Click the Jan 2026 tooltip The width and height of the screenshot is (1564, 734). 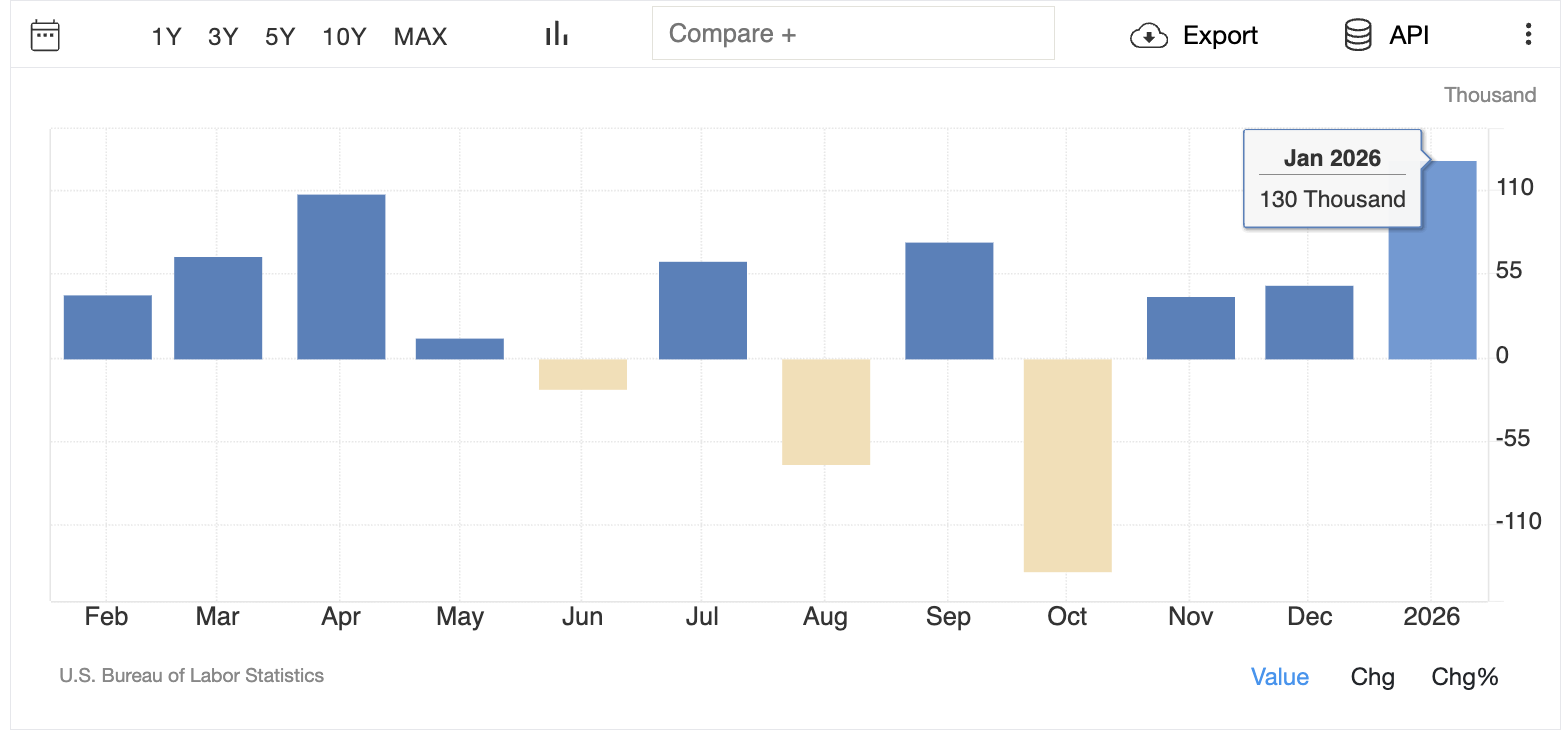tap(1332, 178)
